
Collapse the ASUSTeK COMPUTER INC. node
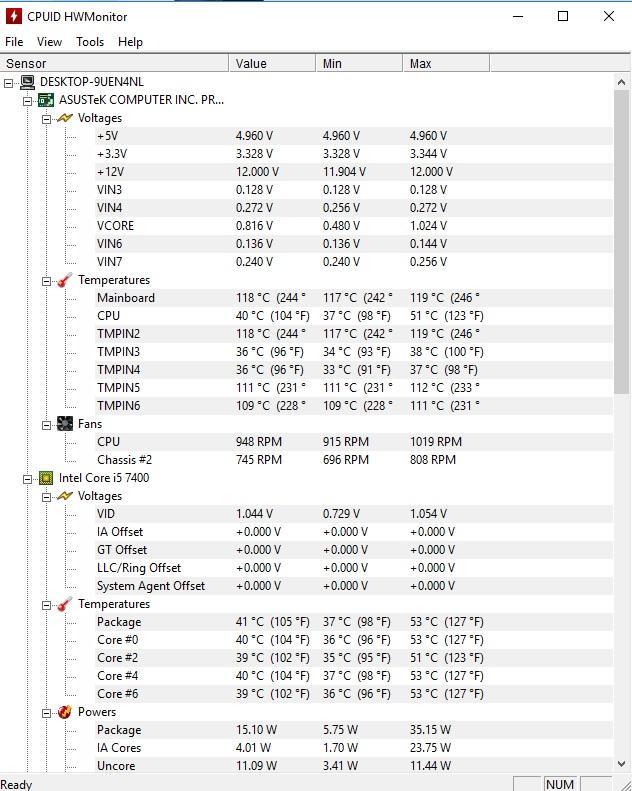click(x=27, y=101)
